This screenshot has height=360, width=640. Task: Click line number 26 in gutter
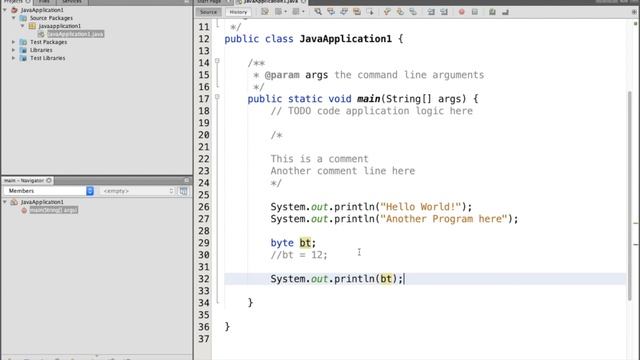point(204,207)
